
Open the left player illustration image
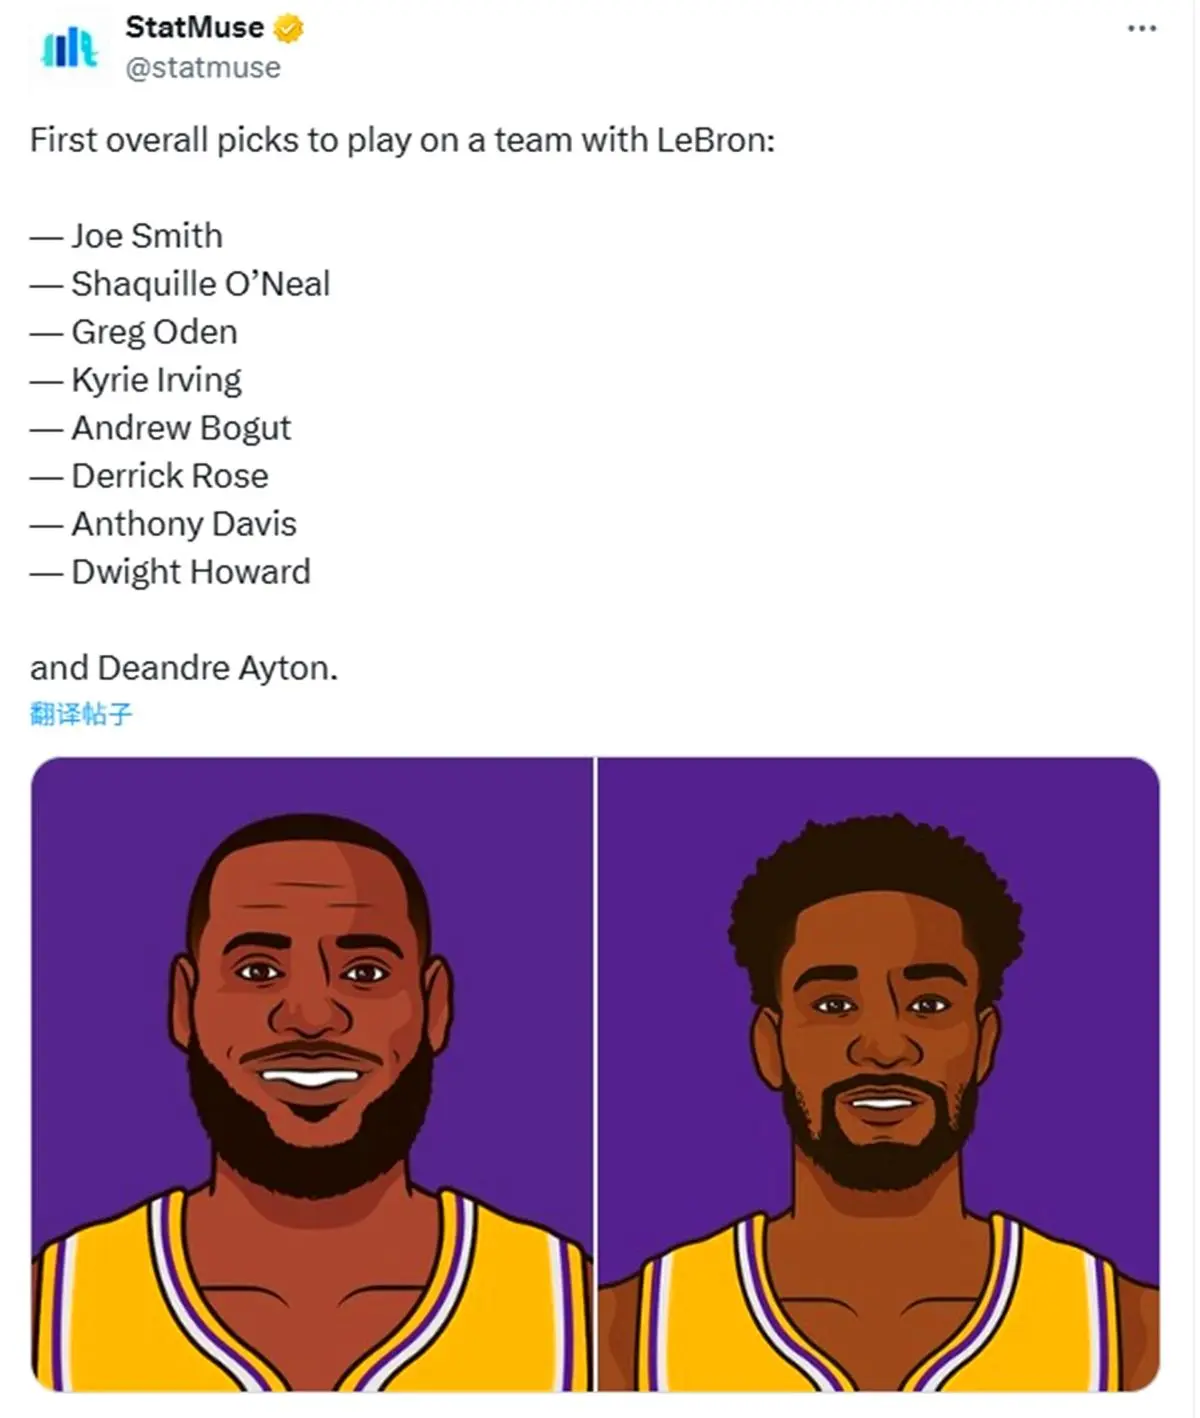click(x=312, y=1074)
